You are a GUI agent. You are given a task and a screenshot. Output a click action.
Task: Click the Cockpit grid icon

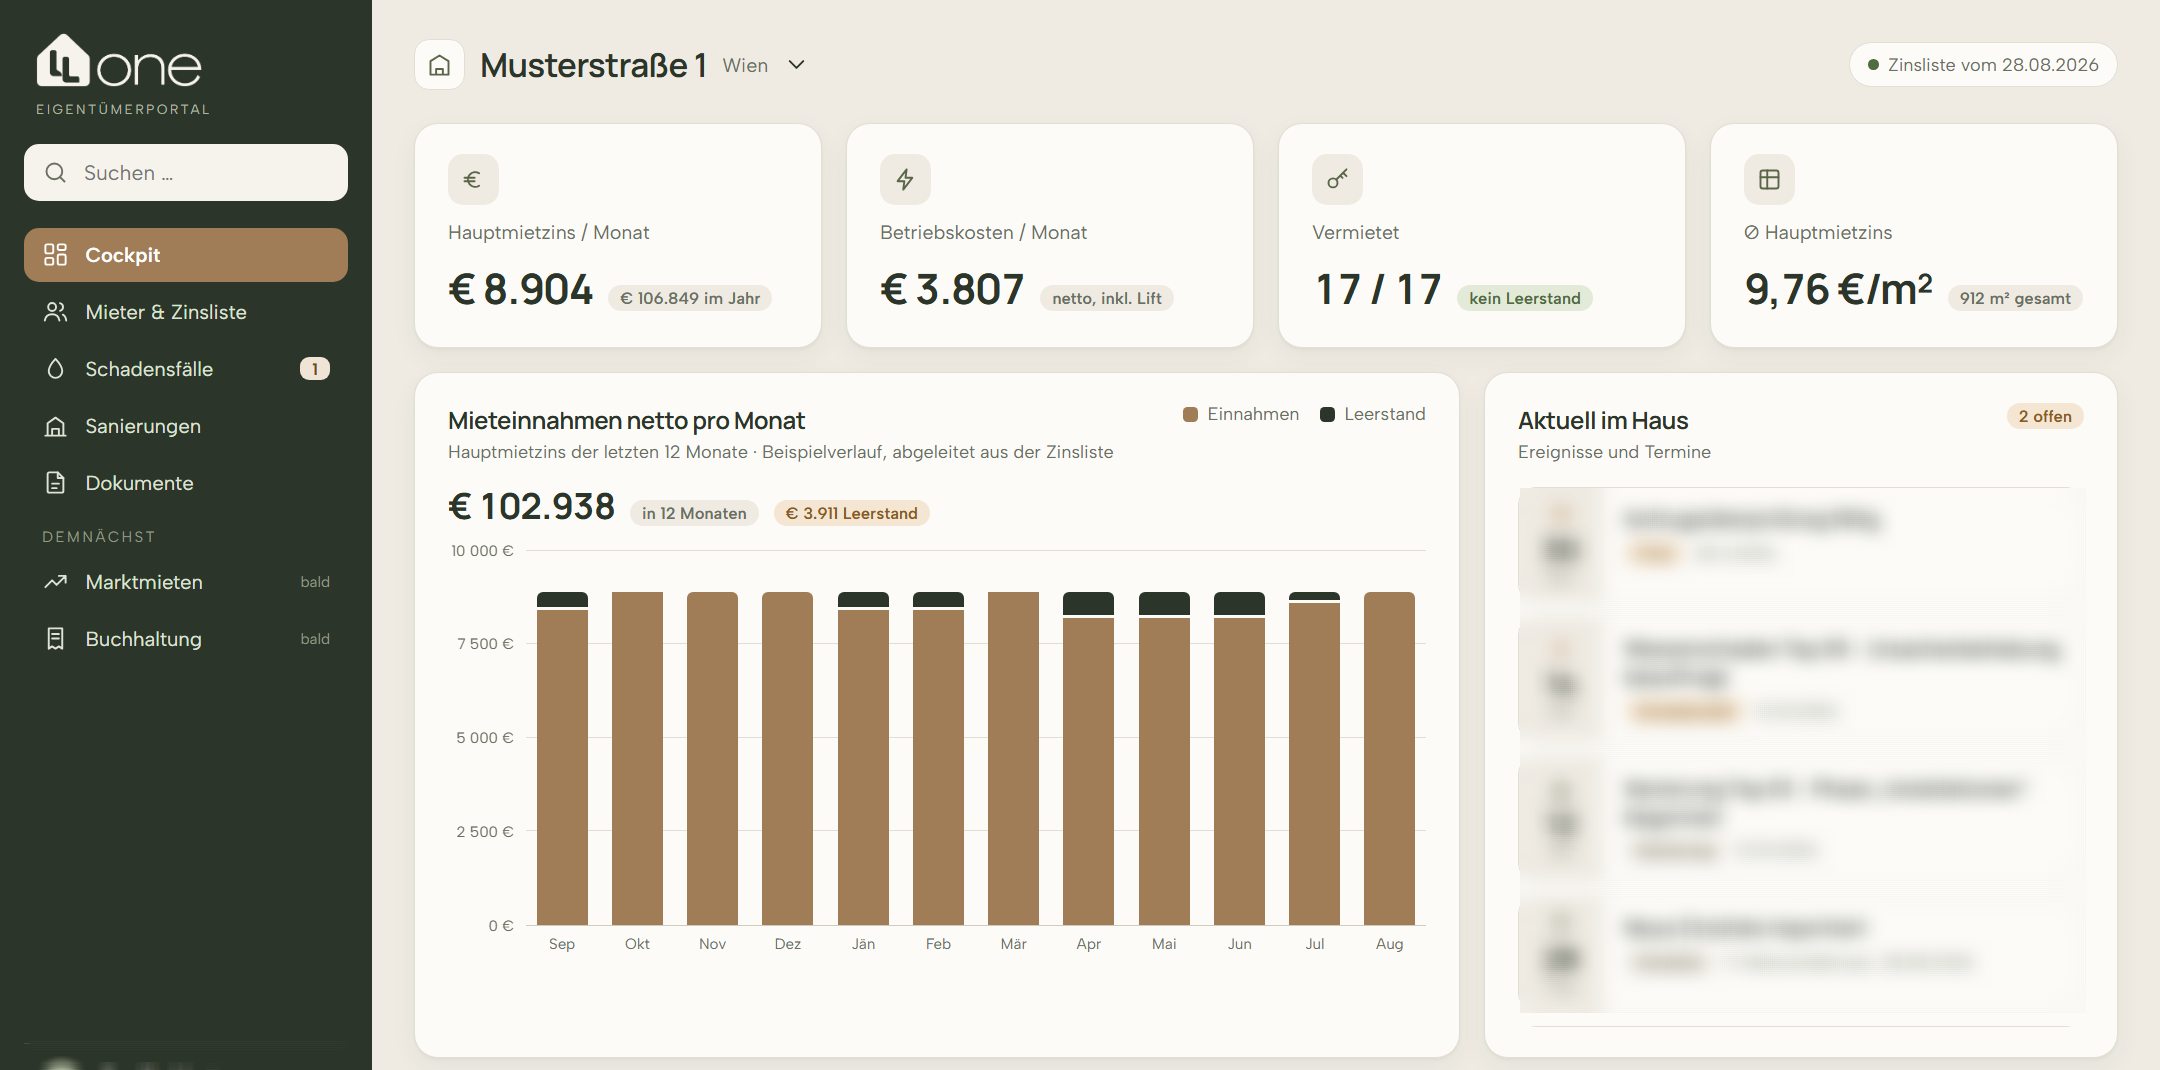tap(56, 255)
